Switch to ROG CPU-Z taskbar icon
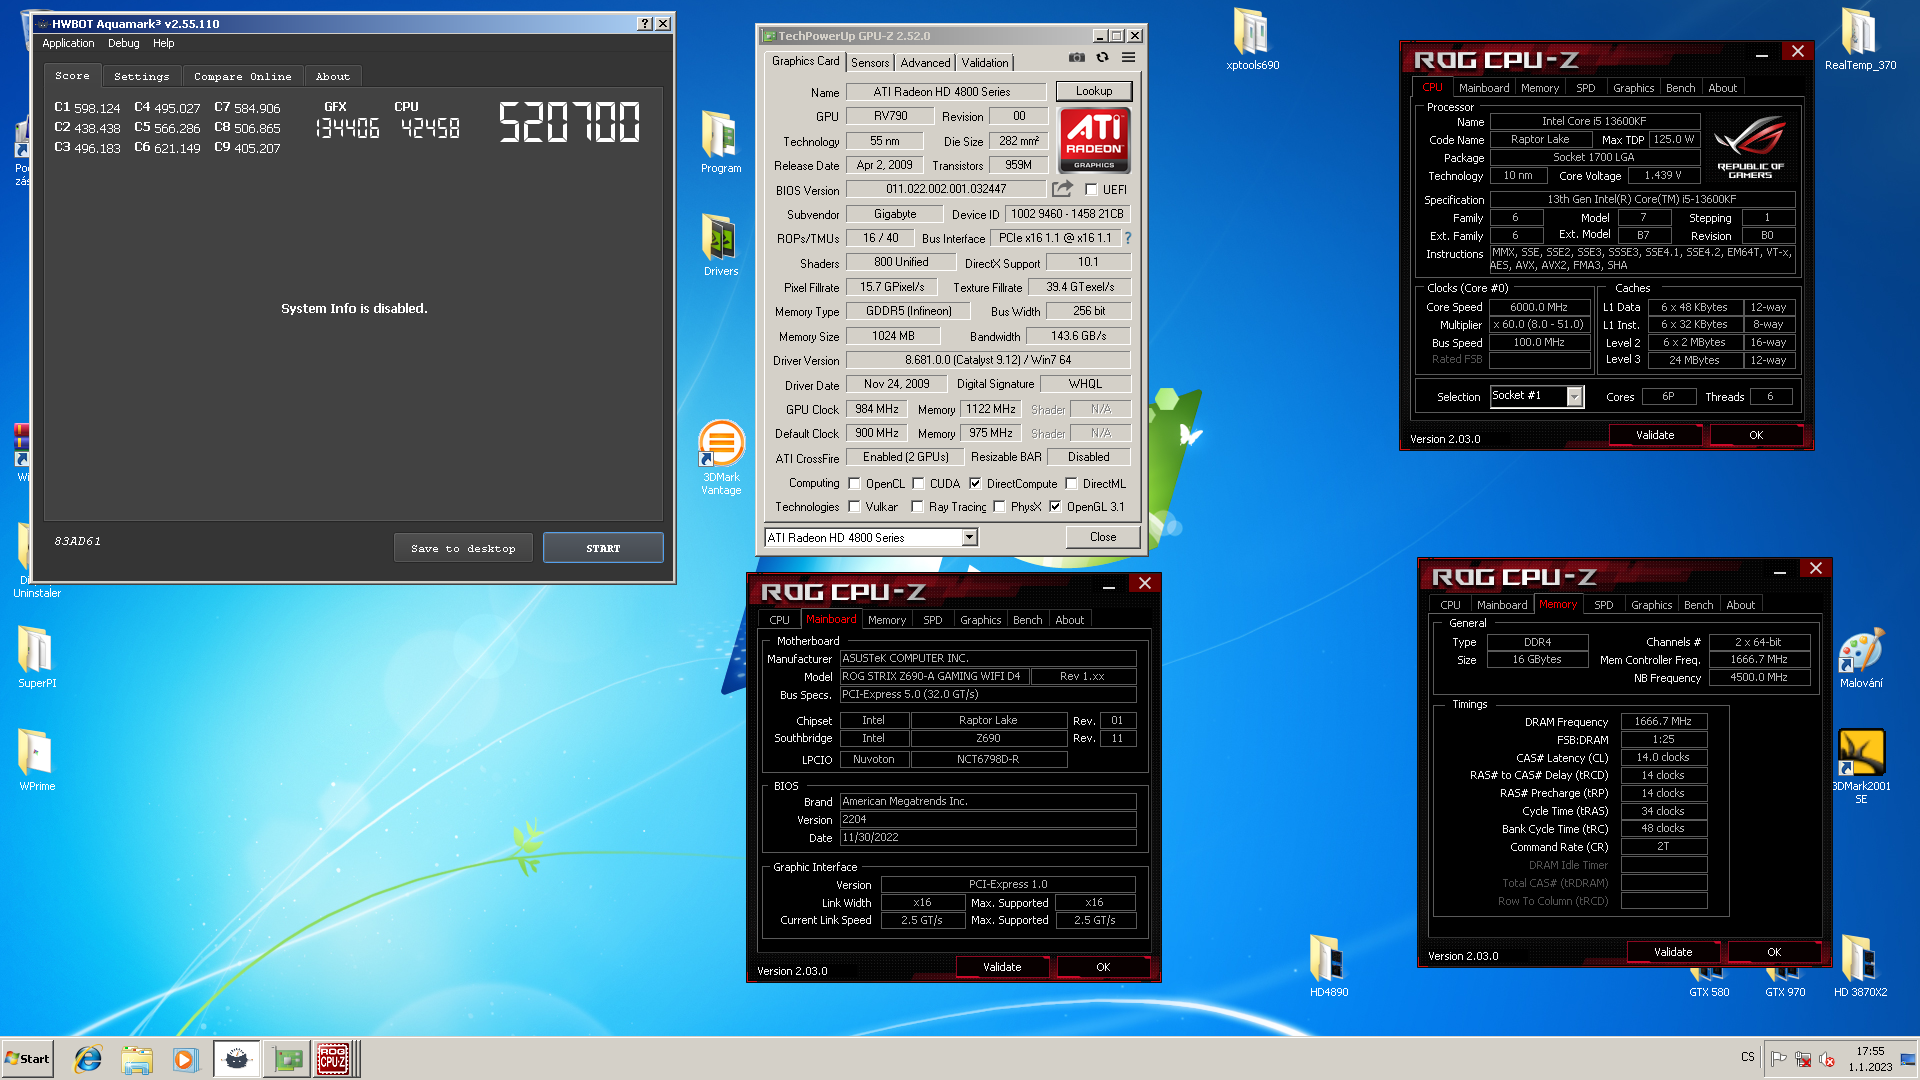This screenshot has height=1080, width=1920. coord(334,1059)
